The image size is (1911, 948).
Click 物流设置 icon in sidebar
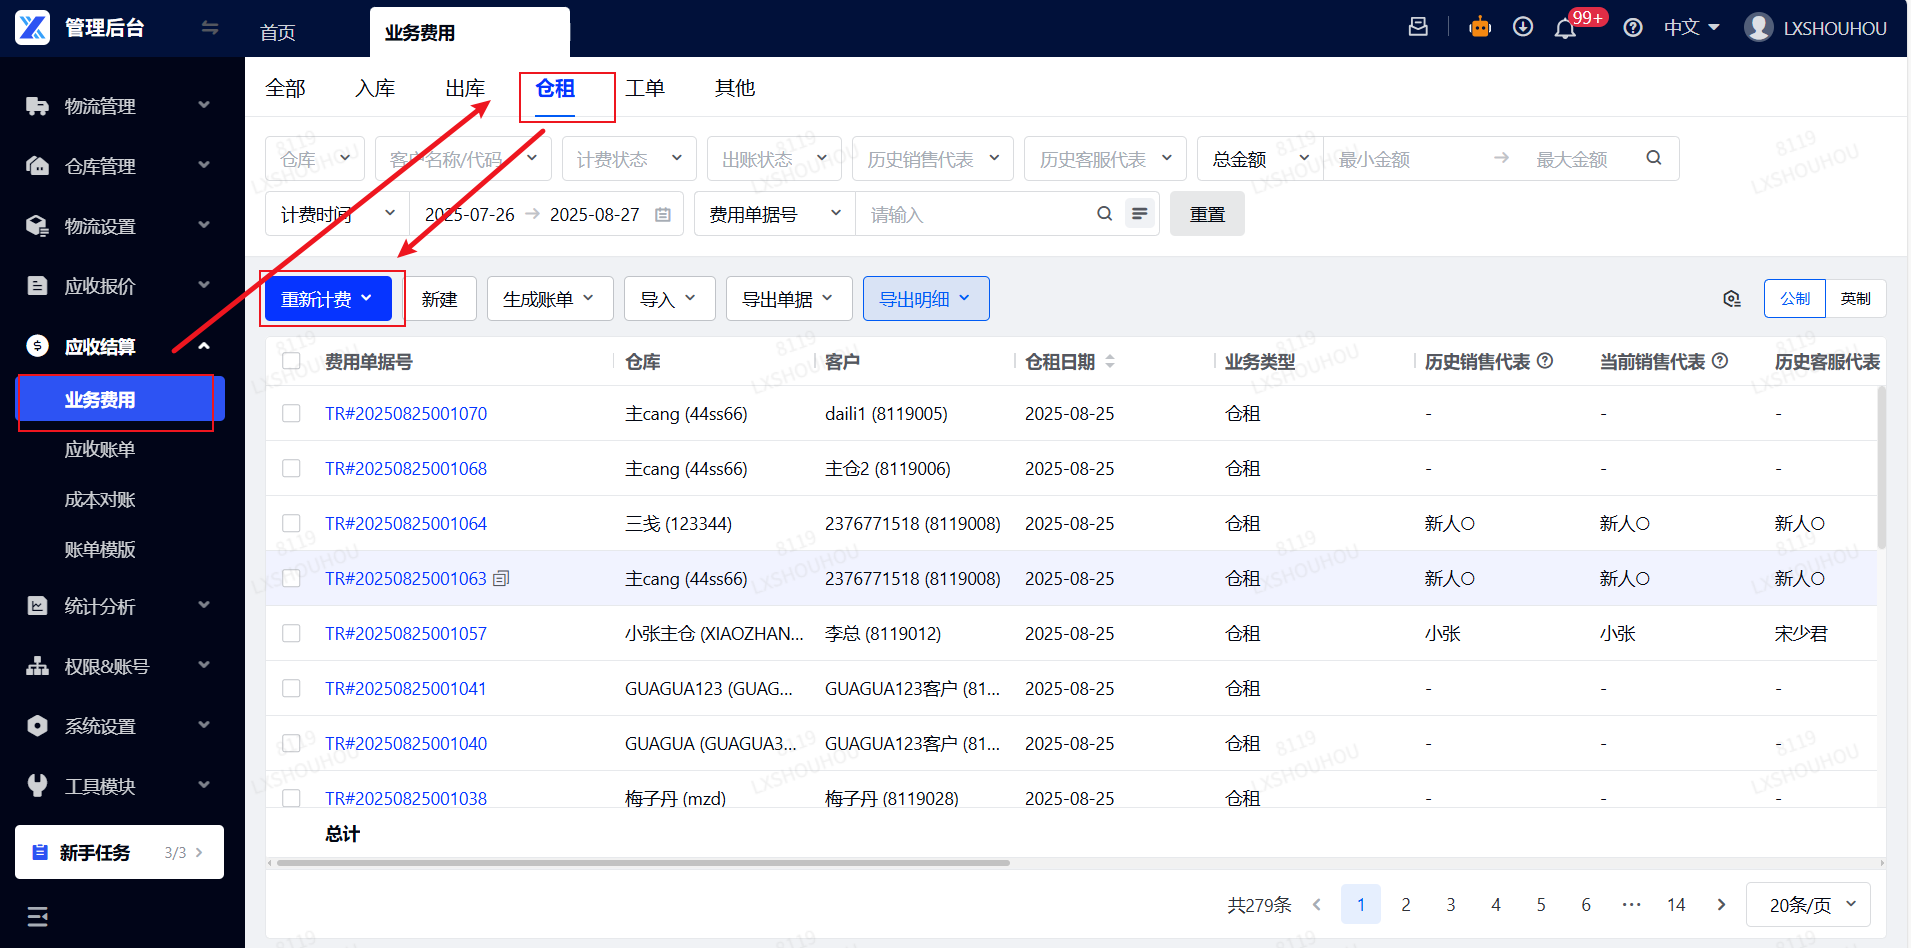[x=37, y=226]
